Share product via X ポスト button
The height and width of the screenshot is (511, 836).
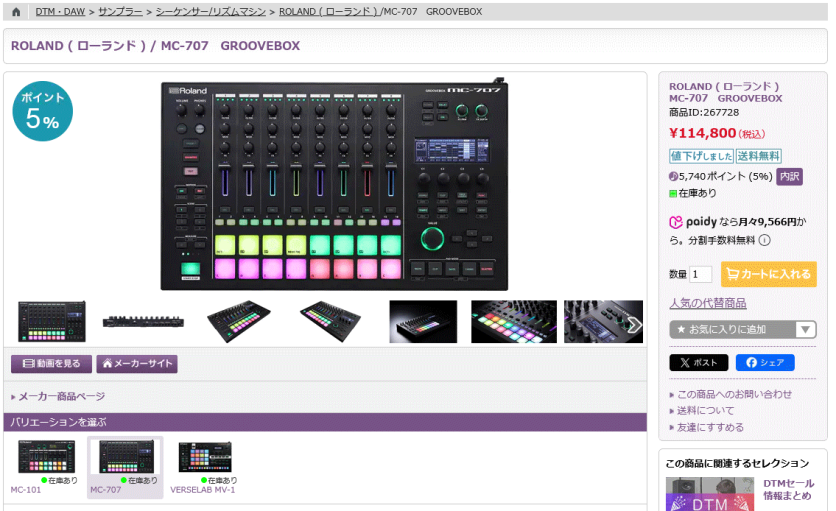[698, 363]
